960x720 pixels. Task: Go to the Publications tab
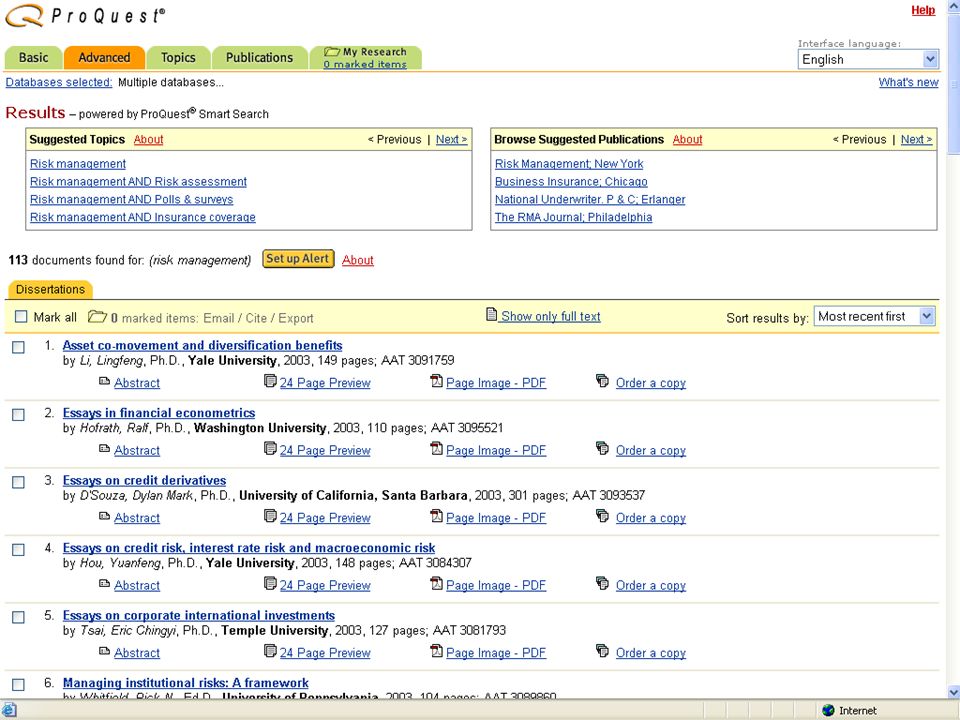point(260,58)
